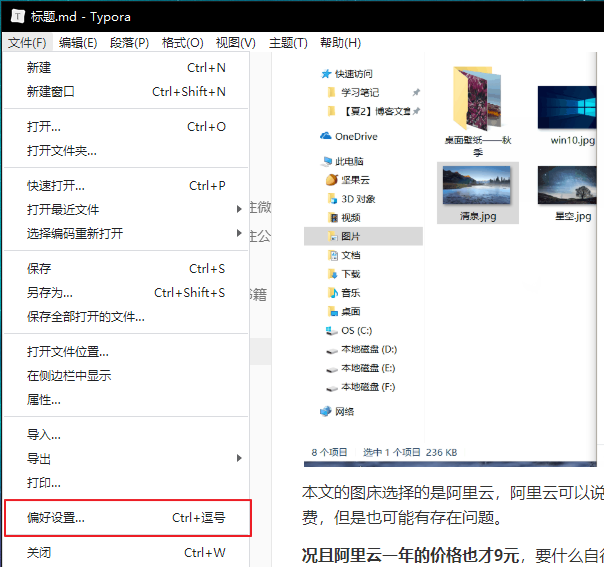Image resolution: width=604 pixels, height=567 pixels.
Task: Click the OneDrive cloud icon
Action: pyautogui.click(x=326, y=136)
